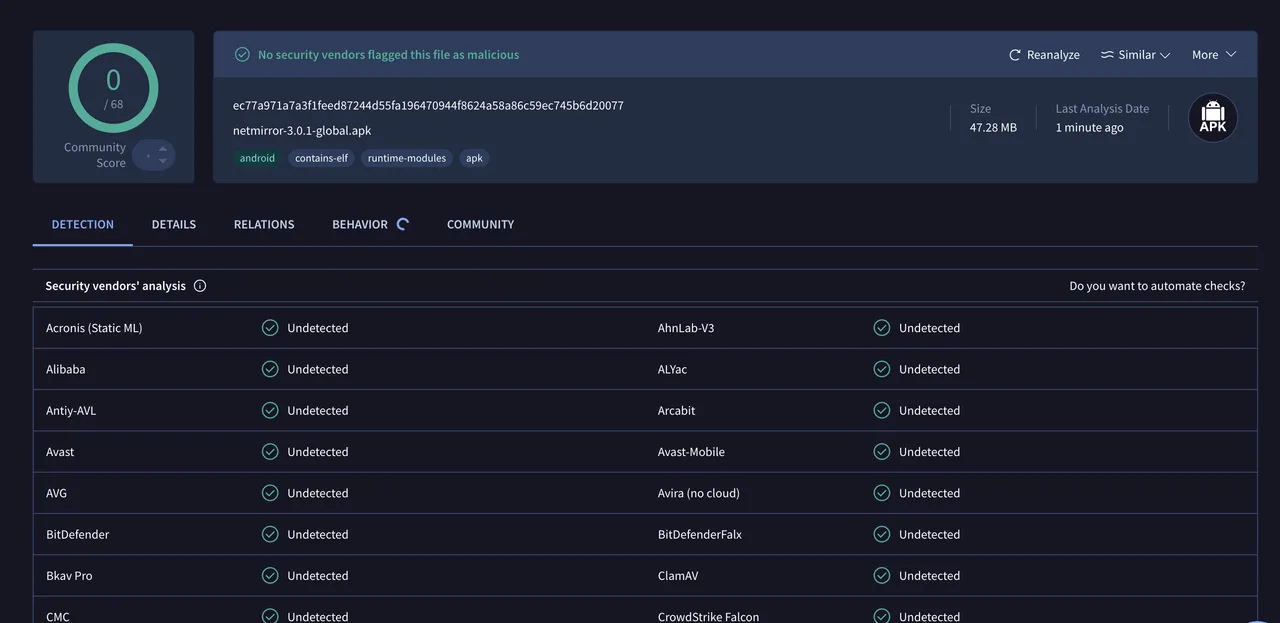The width and height of the screenshot is (1280, 623).
Task: Click the AhnLab-V3 vendor name
Action: pos(686,328)
